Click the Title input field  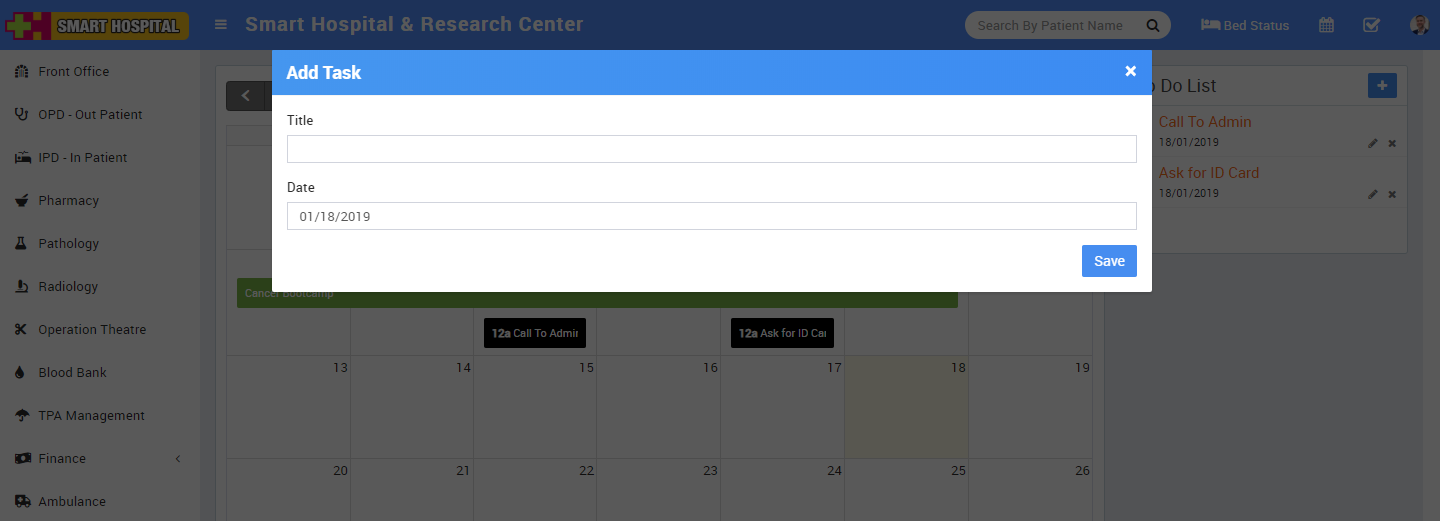(x=711, y=149)
